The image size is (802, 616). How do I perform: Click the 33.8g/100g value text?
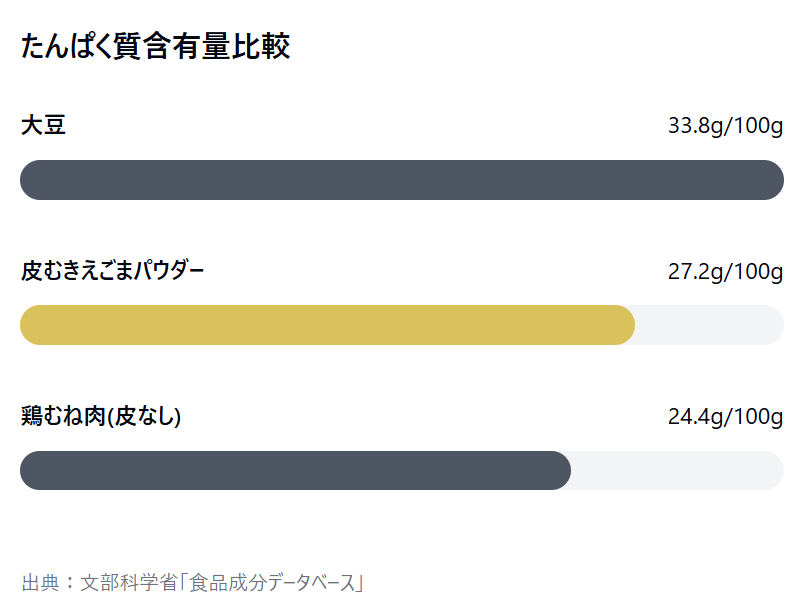click(x=725, y=126)
